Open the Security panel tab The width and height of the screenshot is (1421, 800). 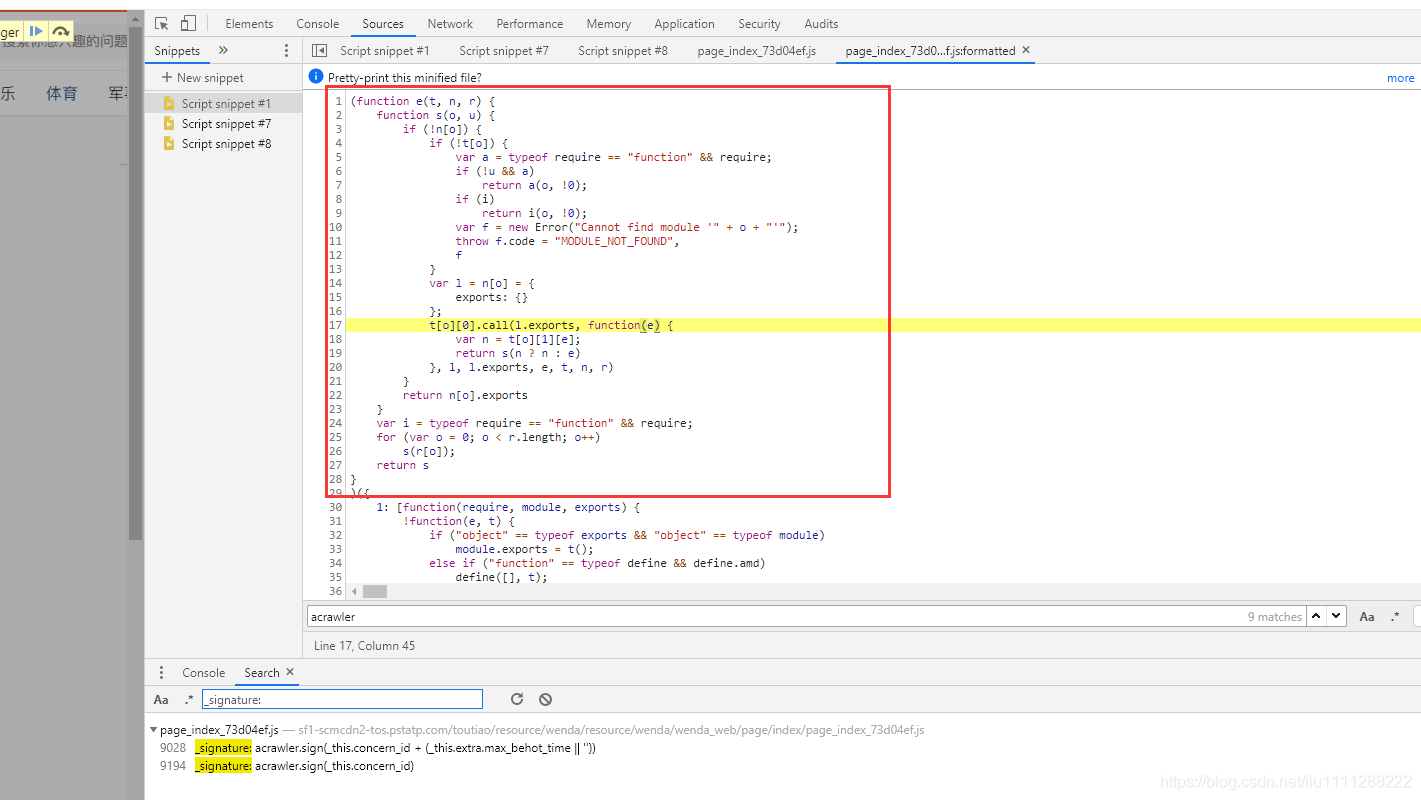pos(759,23)
